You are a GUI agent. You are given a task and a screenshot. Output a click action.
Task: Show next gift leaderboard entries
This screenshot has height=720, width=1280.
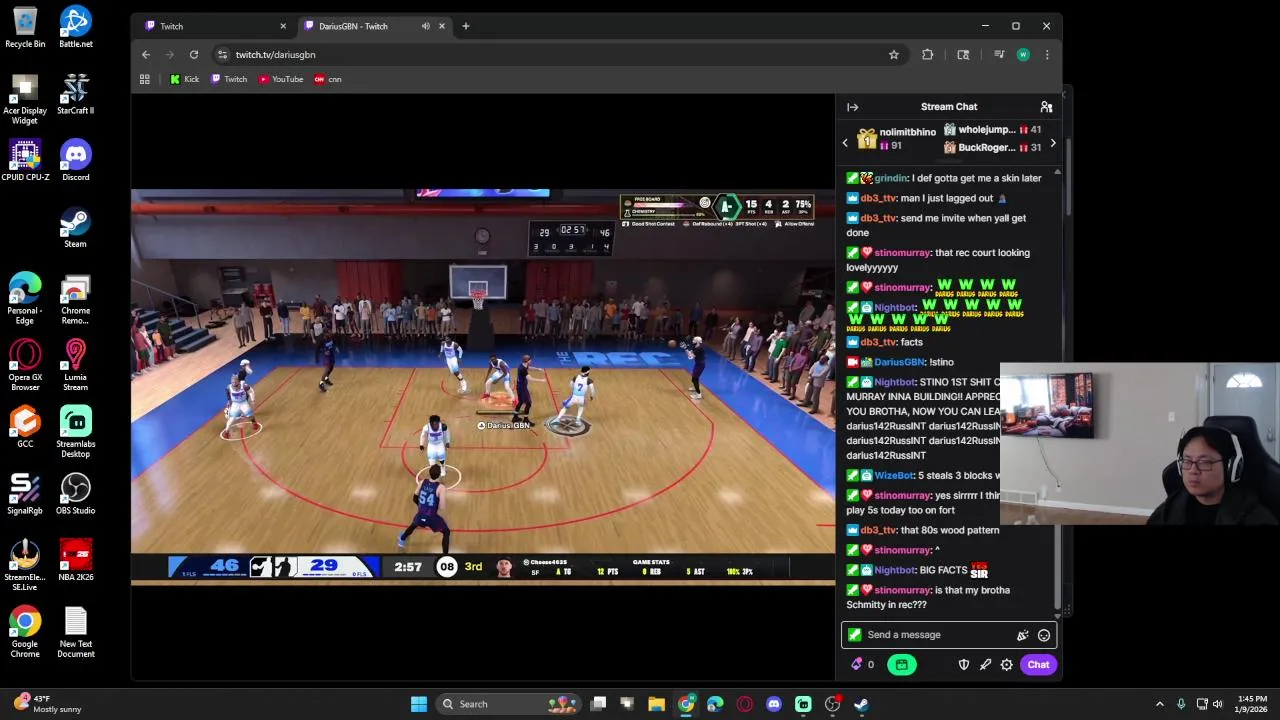point(1052,143)
